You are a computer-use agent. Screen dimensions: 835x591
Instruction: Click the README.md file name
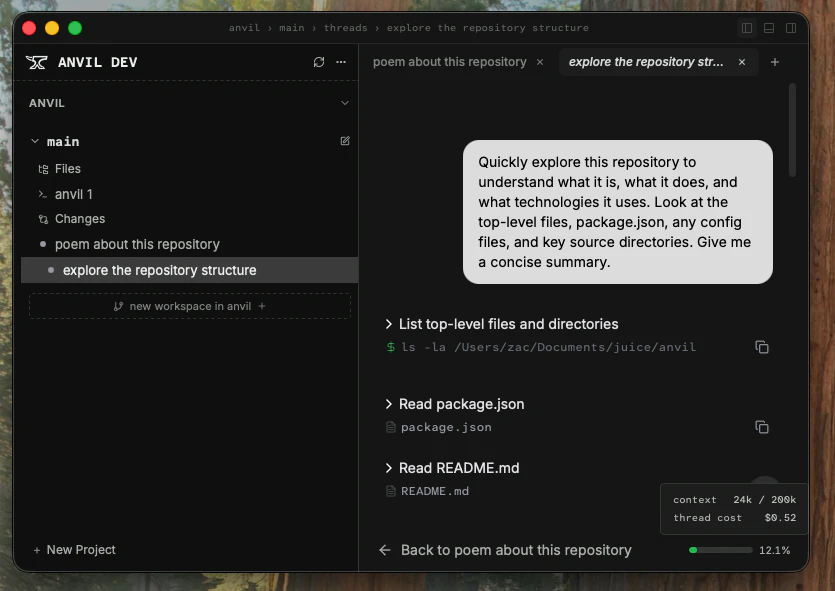[435, 491]
